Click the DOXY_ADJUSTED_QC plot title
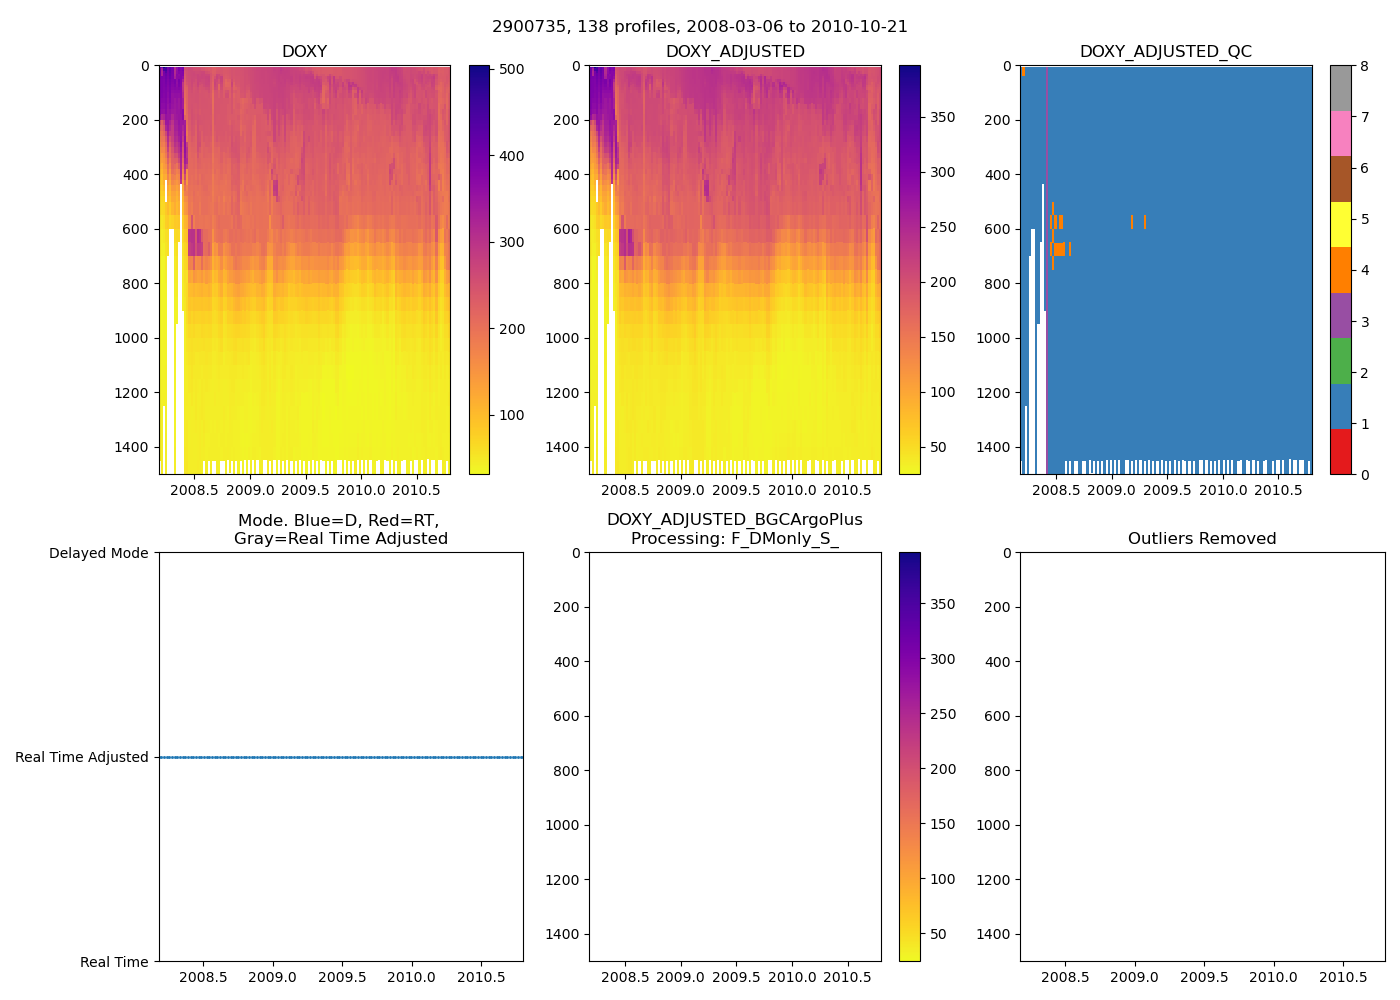The image size is (1400, 1000). [1165, 52]
